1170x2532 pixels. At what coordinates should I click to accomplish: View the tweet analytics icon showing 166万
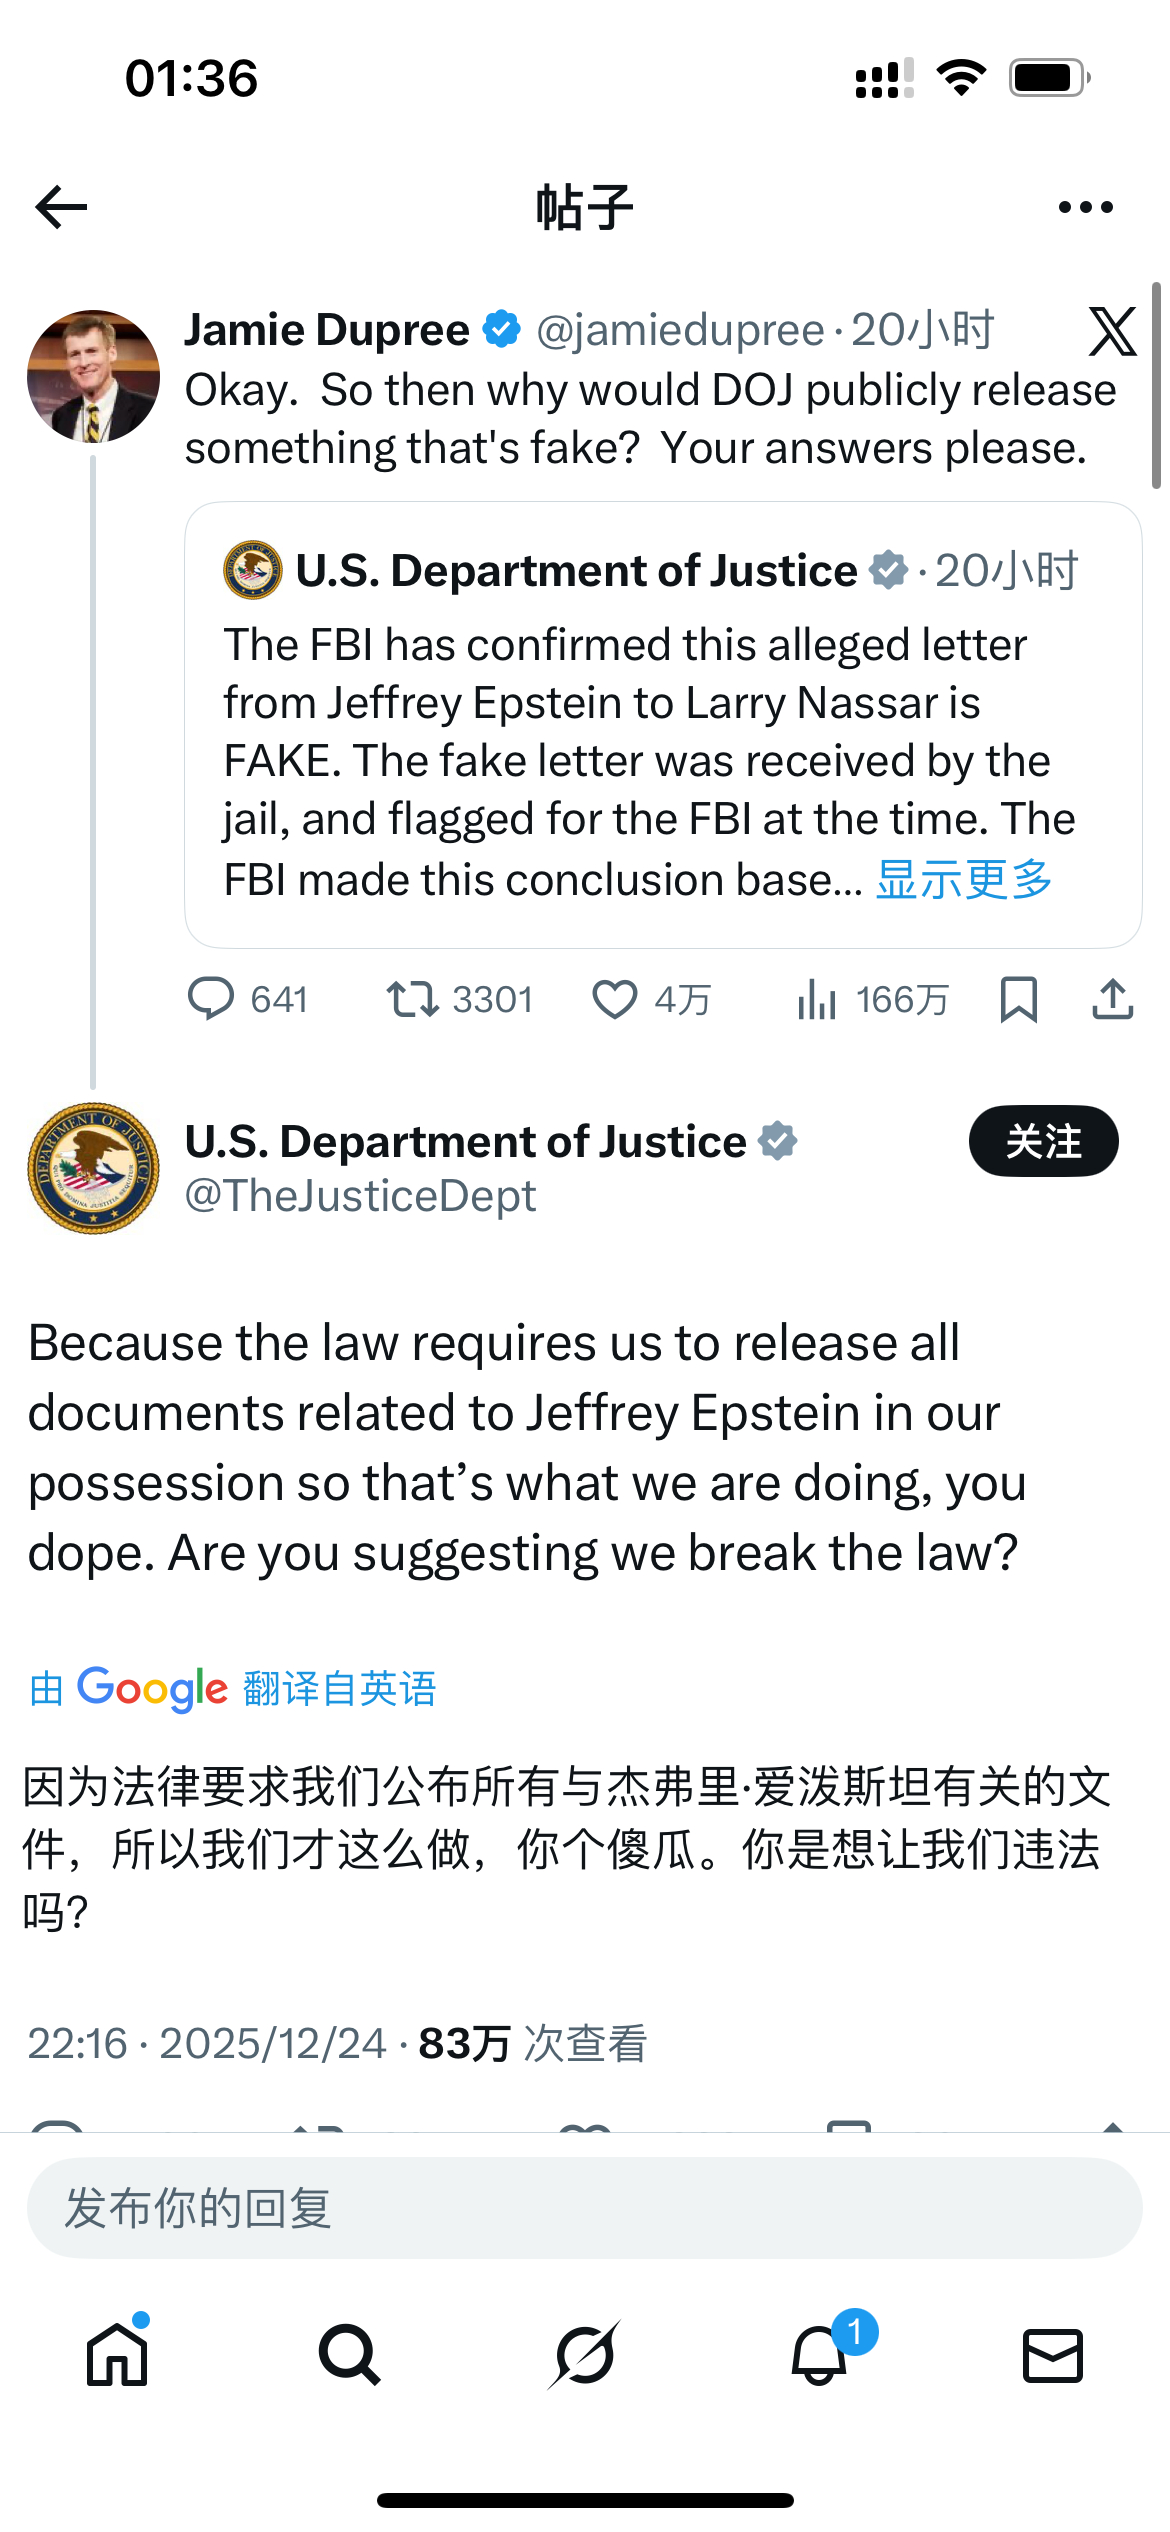click(x=818, y=998)
